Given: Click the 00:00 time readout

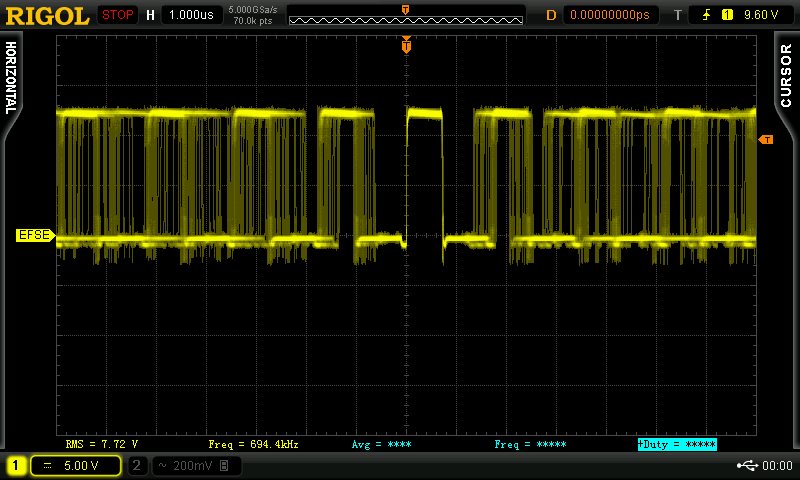Looking at the screenshot, I should point(777,465).
